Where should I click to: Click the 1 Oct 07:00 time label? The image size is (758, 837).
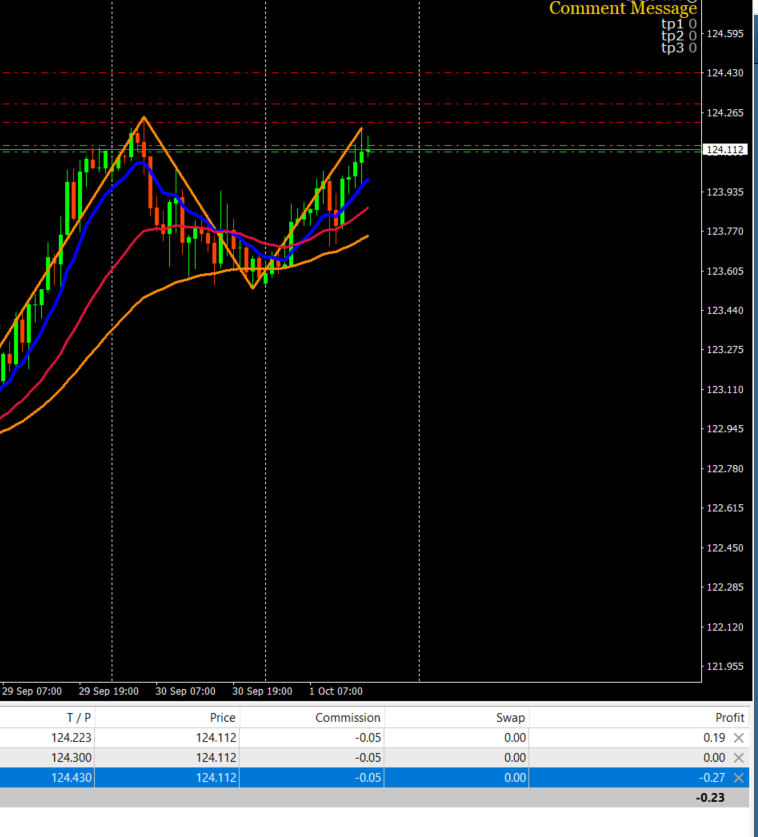(x=336, y=691)
